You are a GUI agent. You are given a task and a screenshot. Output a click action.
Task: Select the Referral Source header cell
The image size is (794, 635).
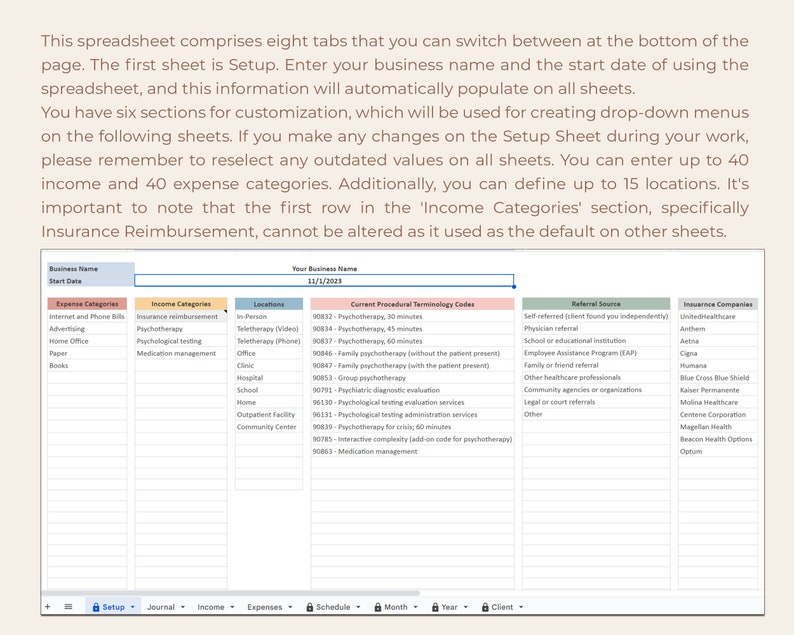[x=596, y=304]
